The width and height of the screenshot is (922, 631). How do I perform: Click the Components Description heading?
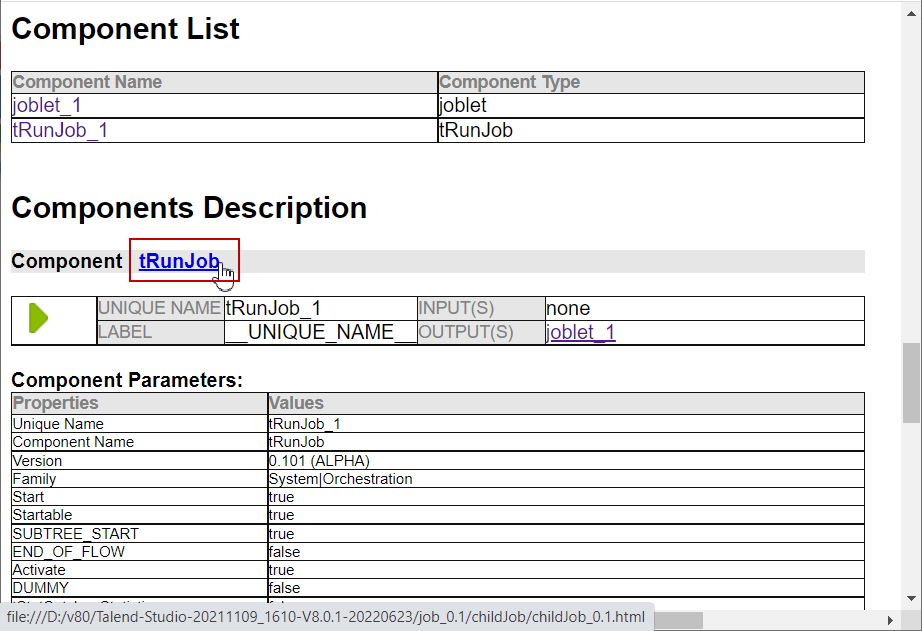coord(189,208)
